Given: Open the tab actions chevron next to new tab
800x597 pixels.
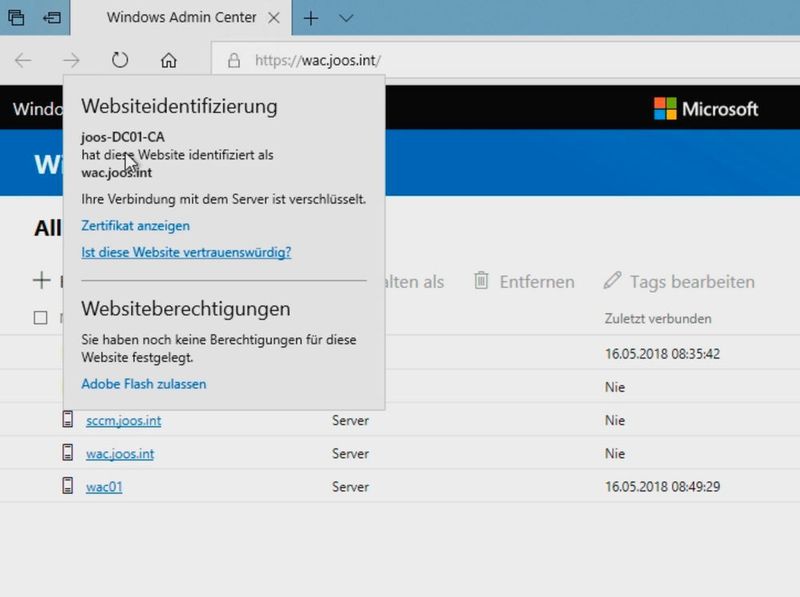Looking at the screenshot, I should pos(346,17).
